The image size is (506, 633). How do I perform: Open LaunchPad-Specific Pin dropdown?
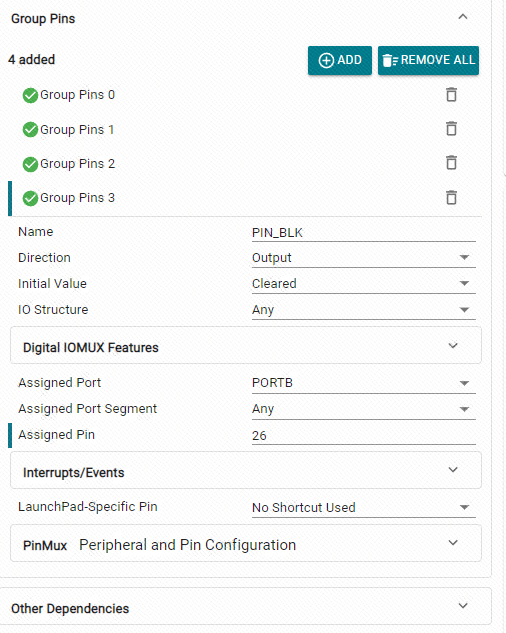pos(363,507)
